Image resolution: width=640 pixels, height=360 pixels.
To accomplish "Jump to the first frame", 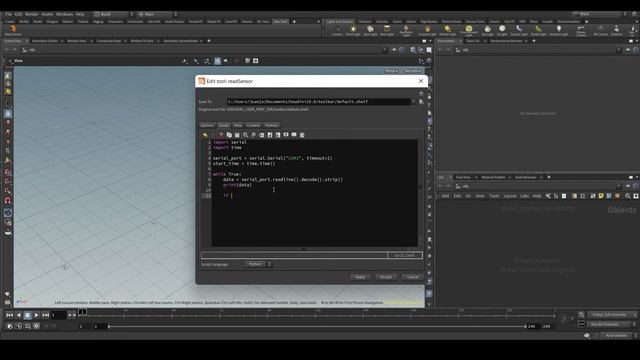I will pyautogui.click(x=9, y=315).
